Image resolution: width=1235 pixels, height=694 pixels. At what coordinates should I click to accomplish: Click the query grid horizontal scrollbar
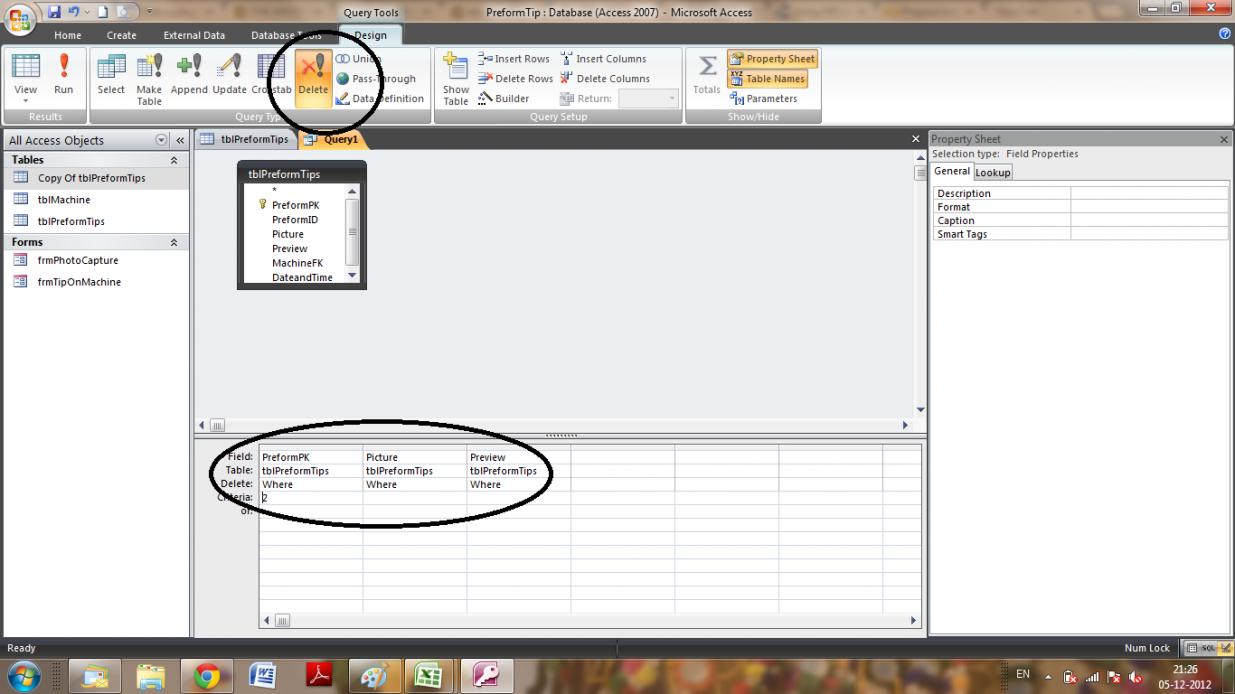click(x=589, y=620)
